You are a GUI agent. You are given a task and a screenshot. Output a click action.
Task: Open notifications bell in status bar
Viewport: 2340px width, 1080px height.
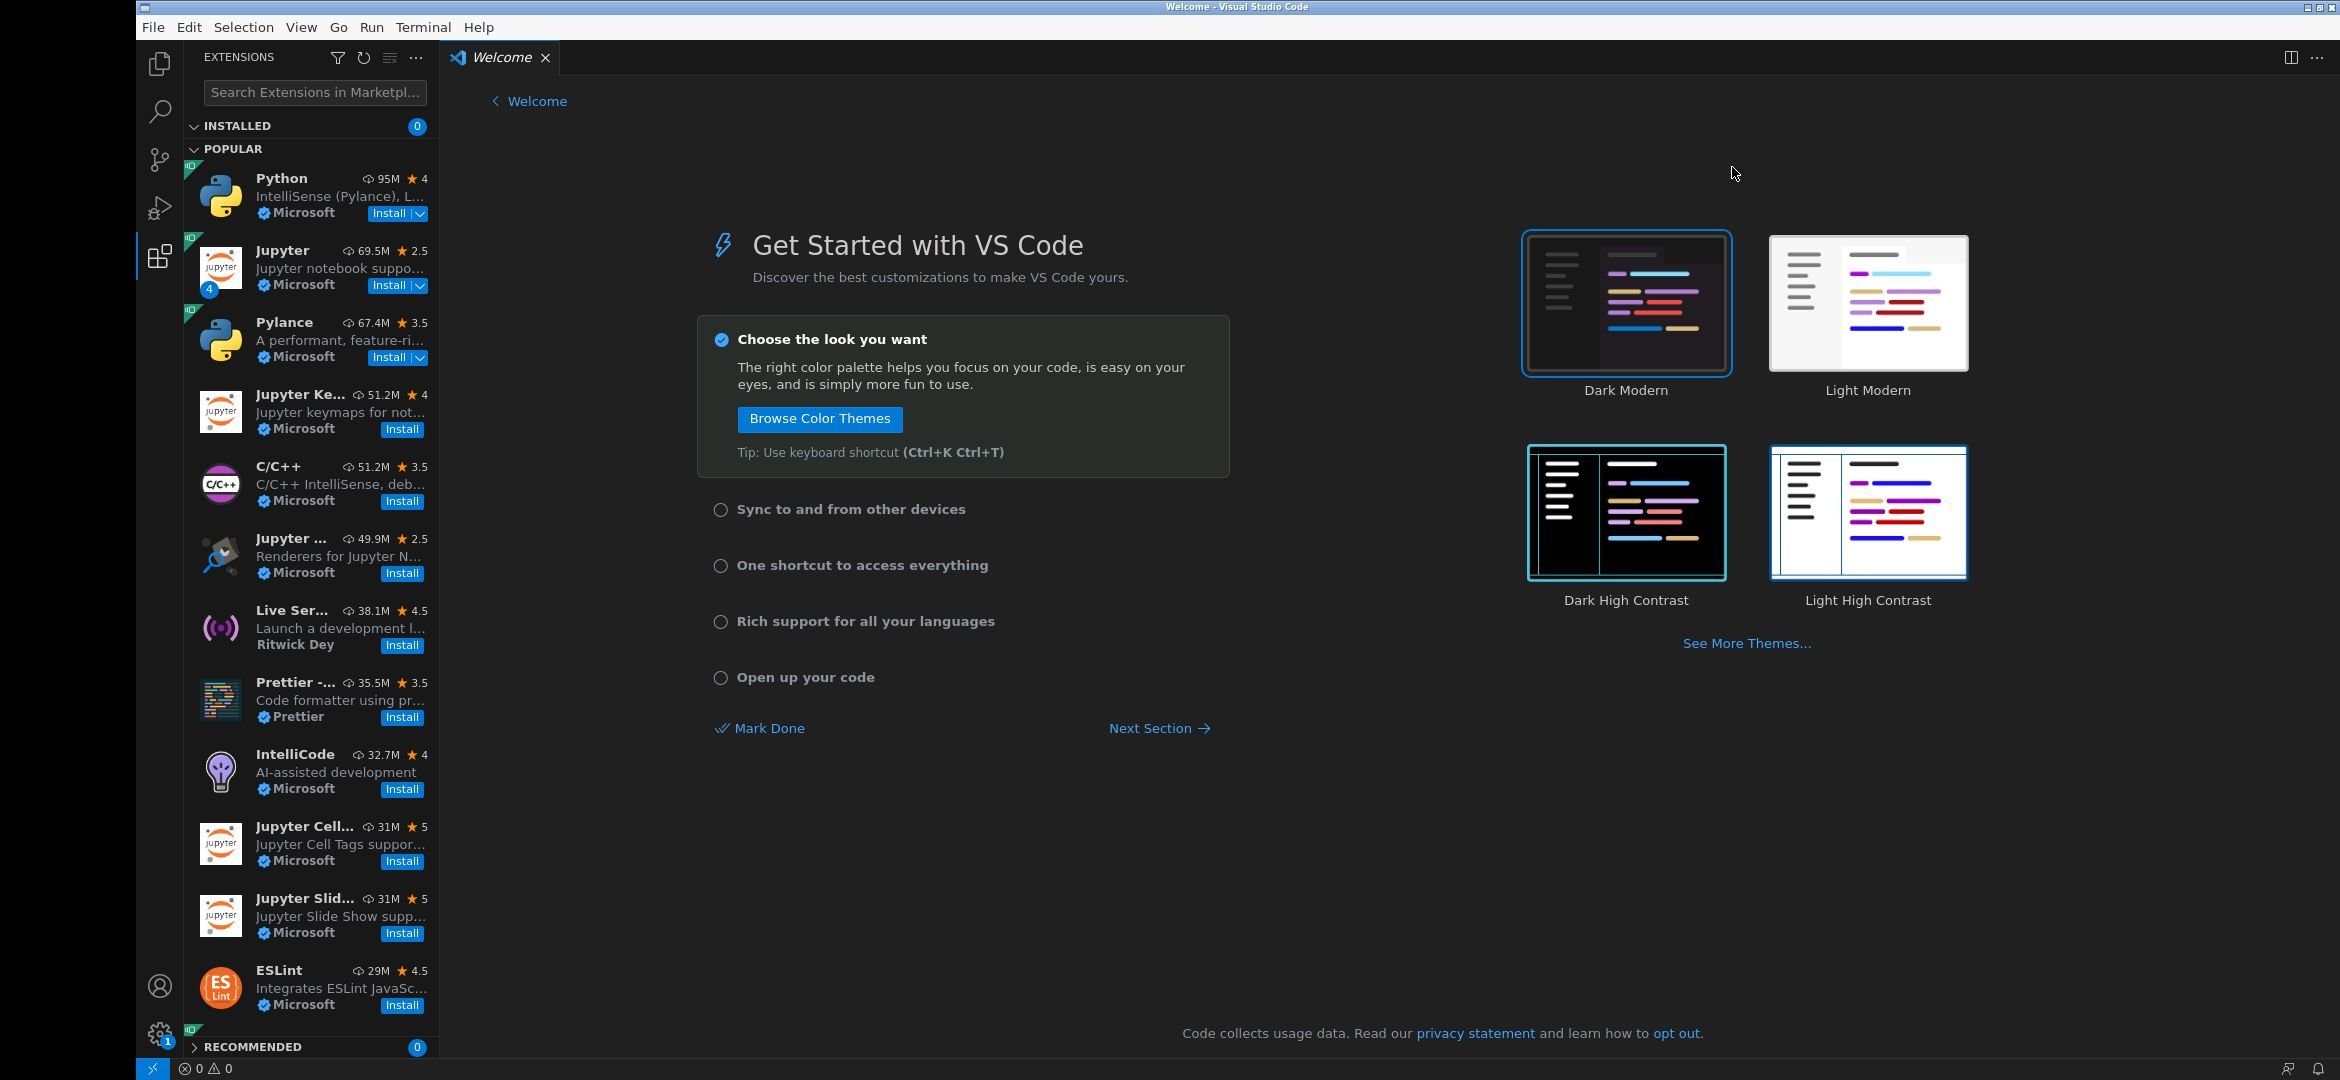[x=2318, y=1069]
